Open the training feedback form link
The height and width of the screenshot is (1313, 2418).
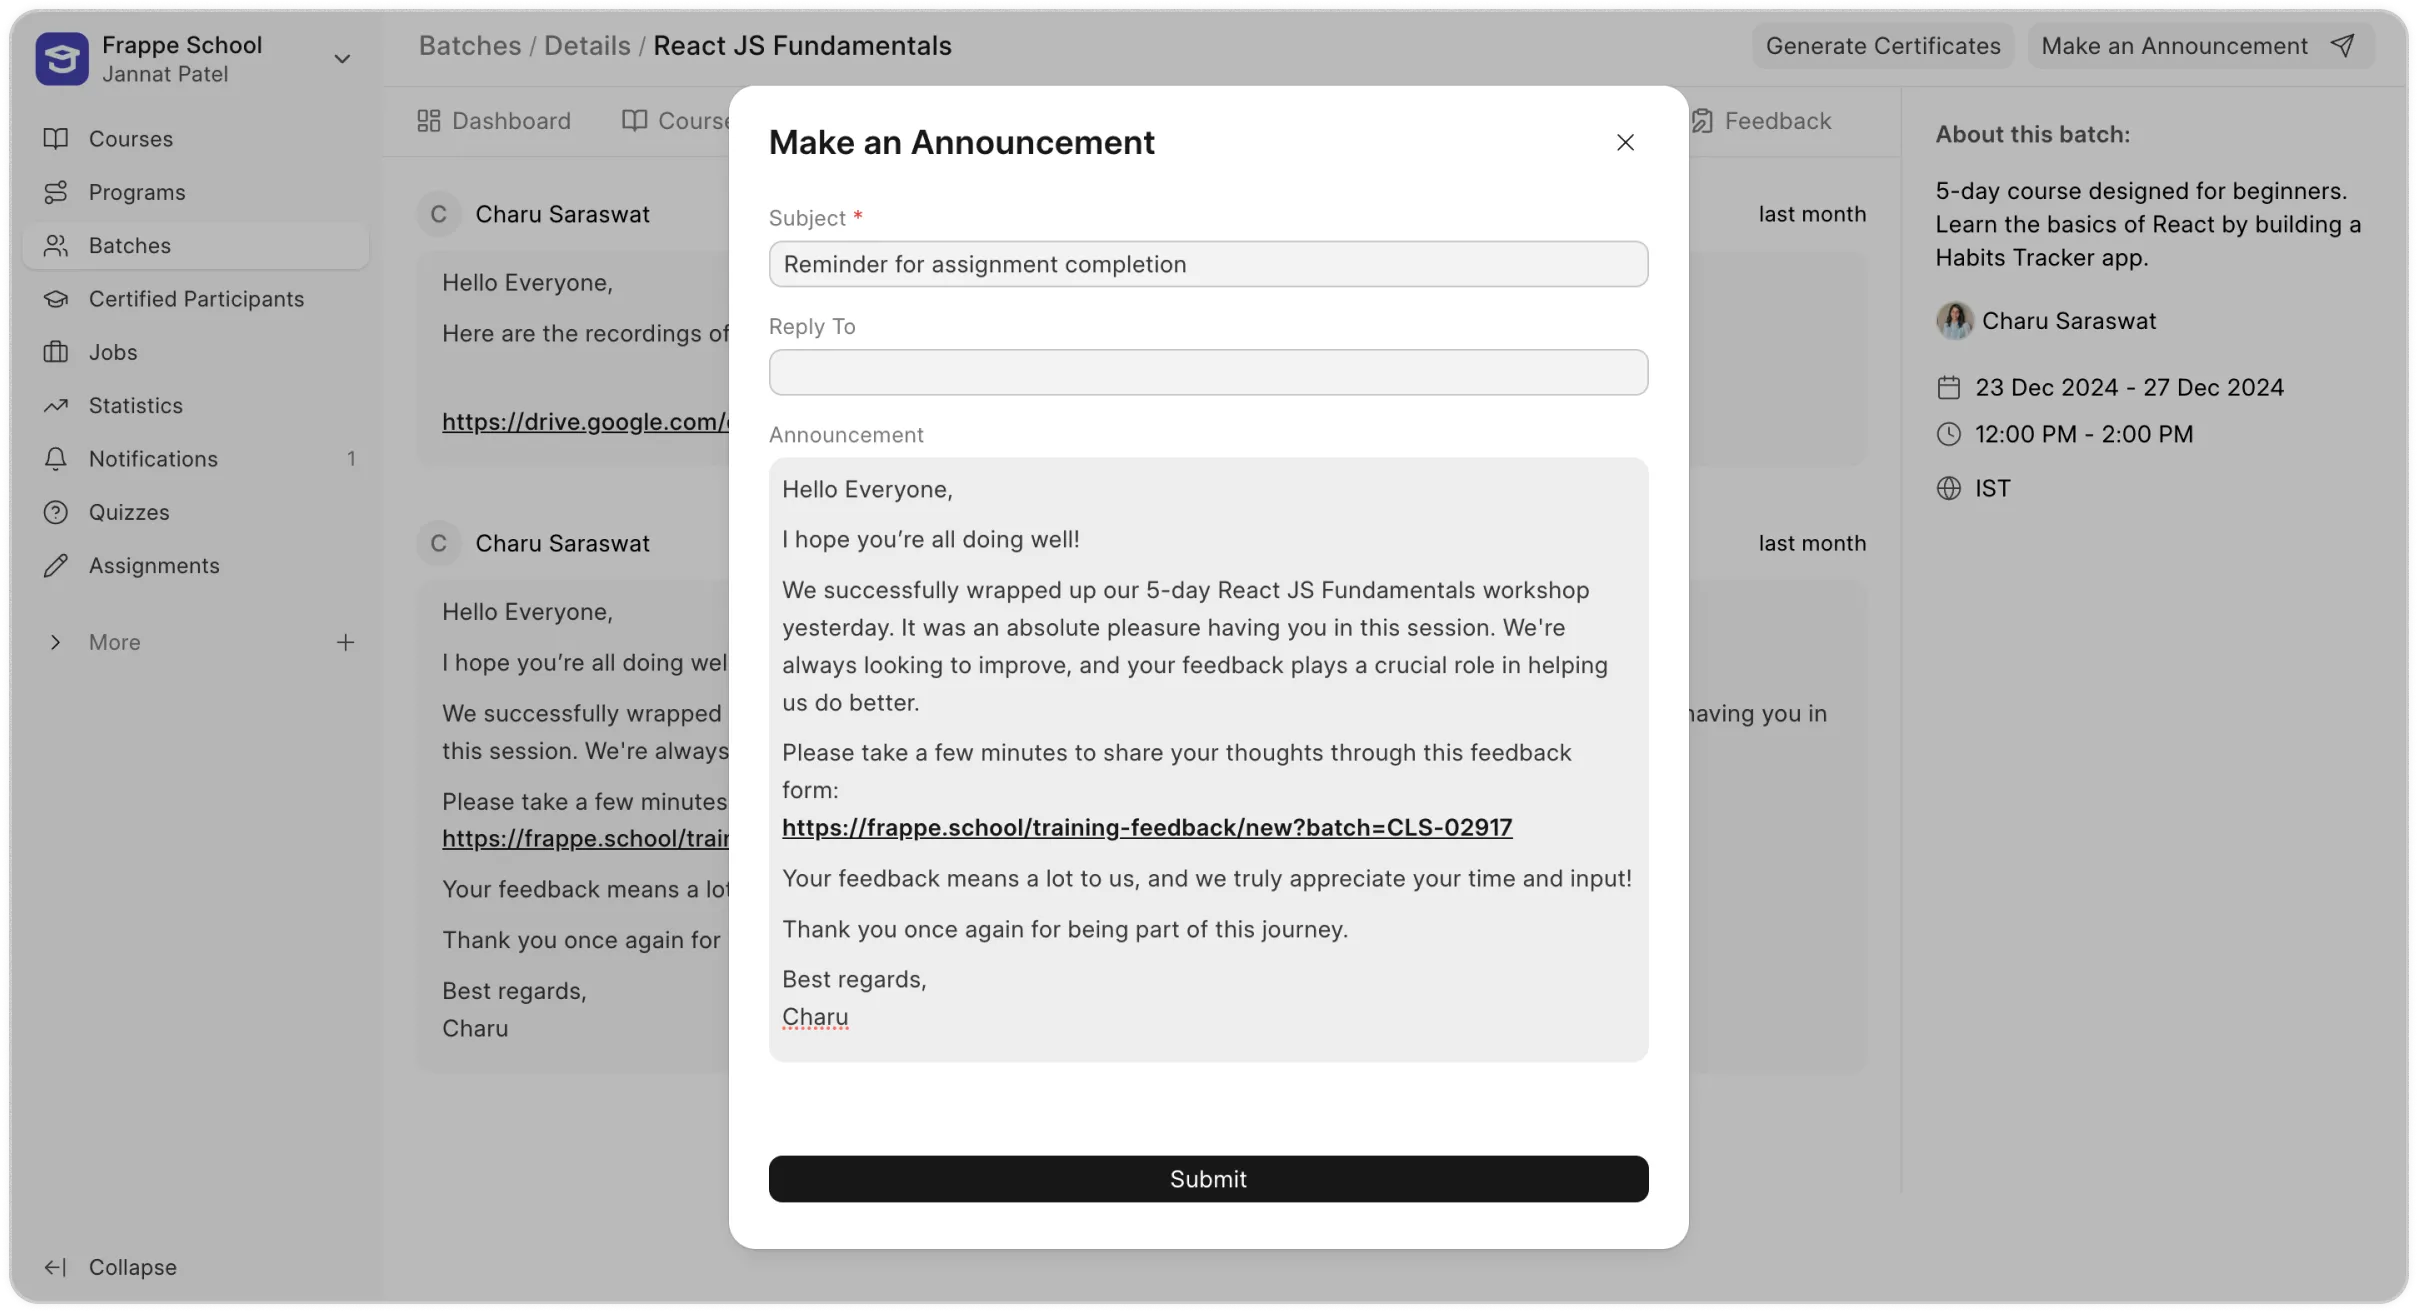pyautogui.click(x=1146, y=828)
